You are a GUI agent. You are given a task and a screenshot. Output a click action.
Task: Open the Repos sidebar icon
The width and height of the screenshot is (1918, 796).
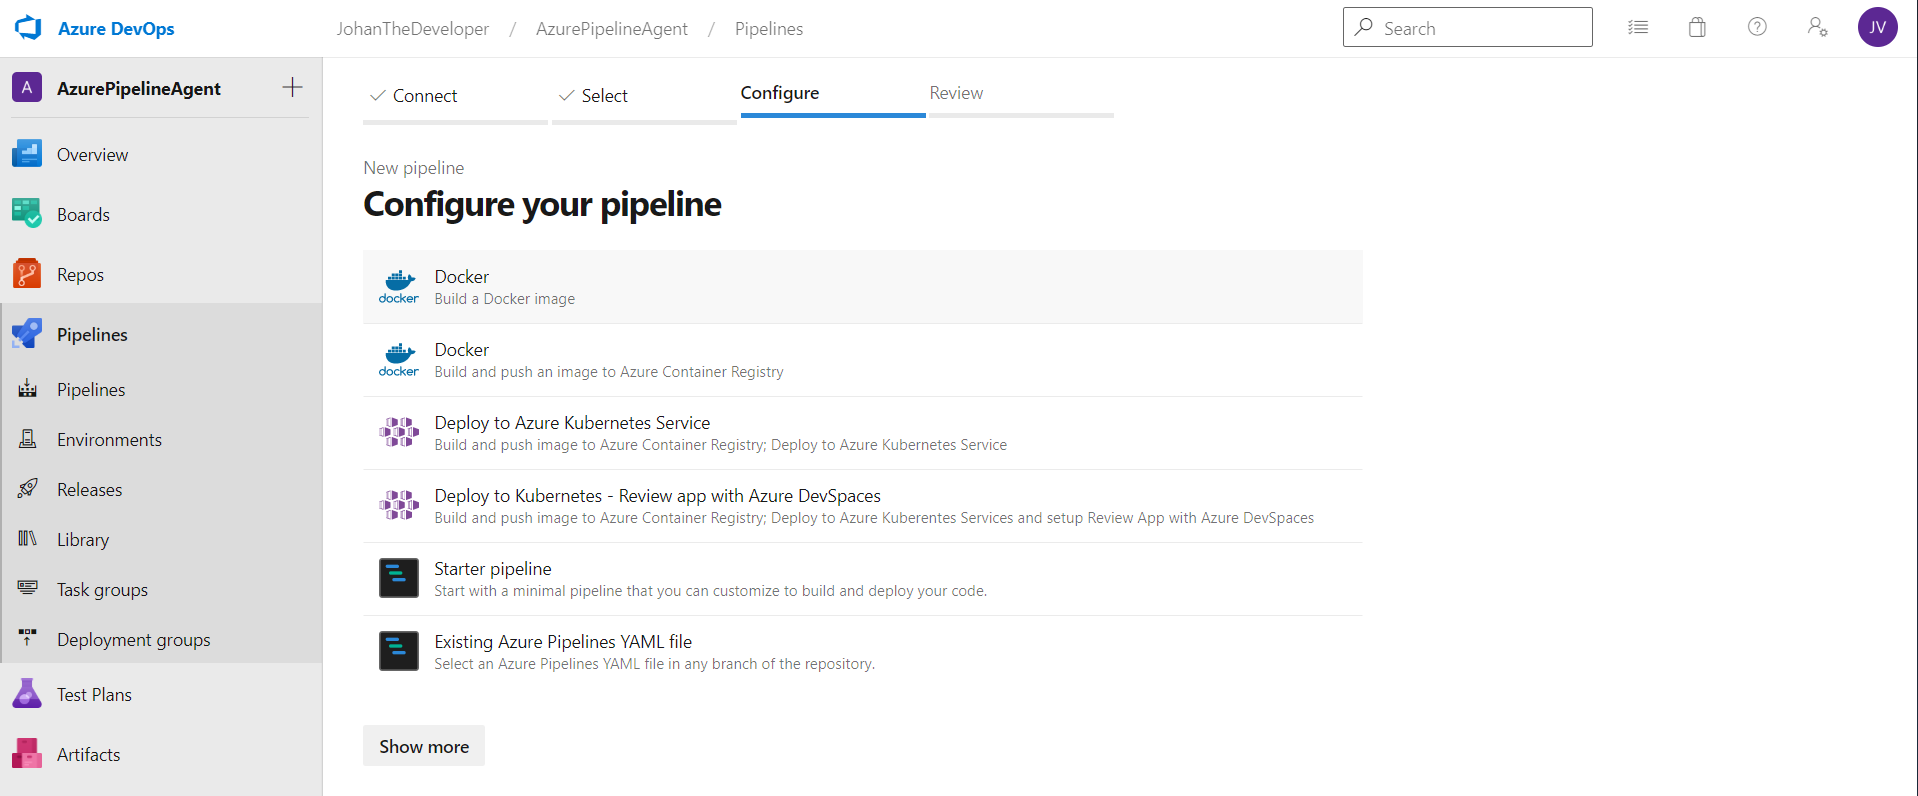[27, 274]
